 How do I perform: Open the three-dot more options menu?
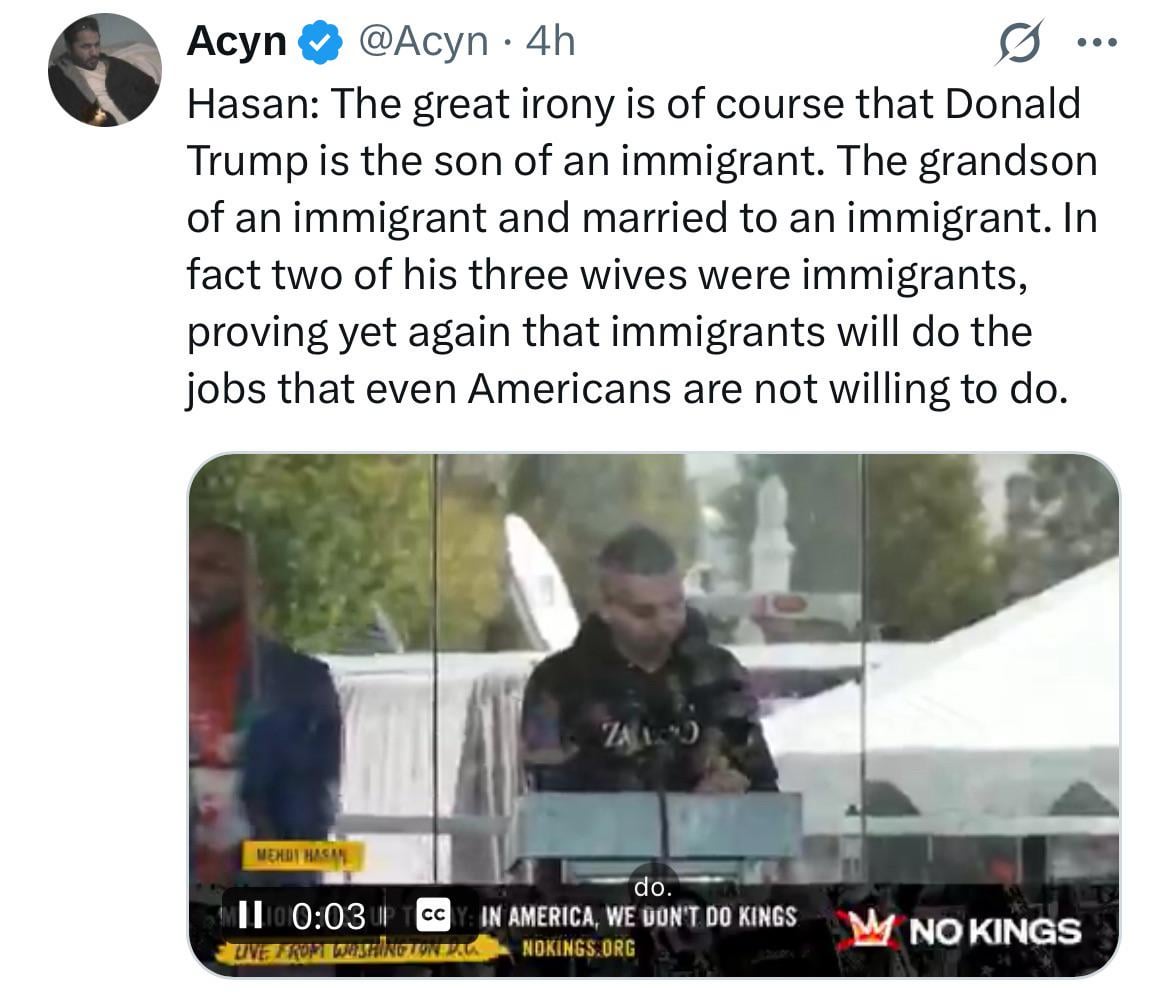pos(1097,43)
